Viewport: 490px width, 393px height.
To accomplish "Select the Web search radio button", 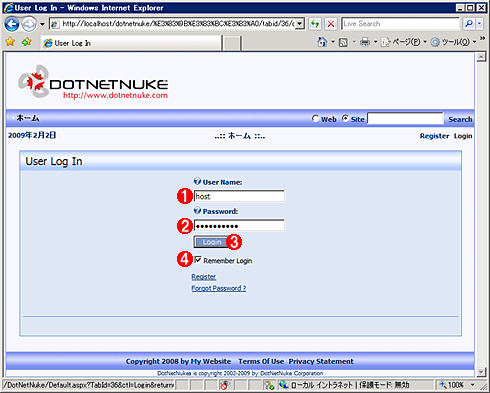I will click(x=315, y=118).
